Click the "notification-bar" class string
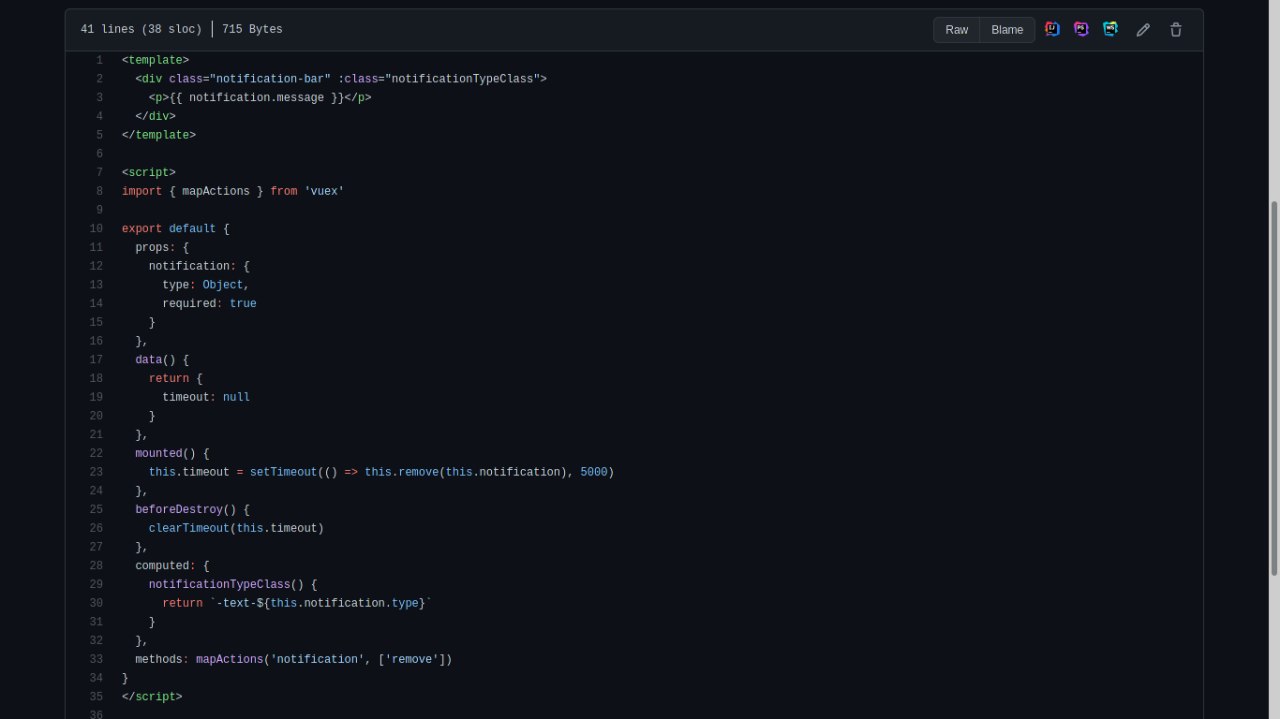 pyautogui.click(x=270, y=79)
